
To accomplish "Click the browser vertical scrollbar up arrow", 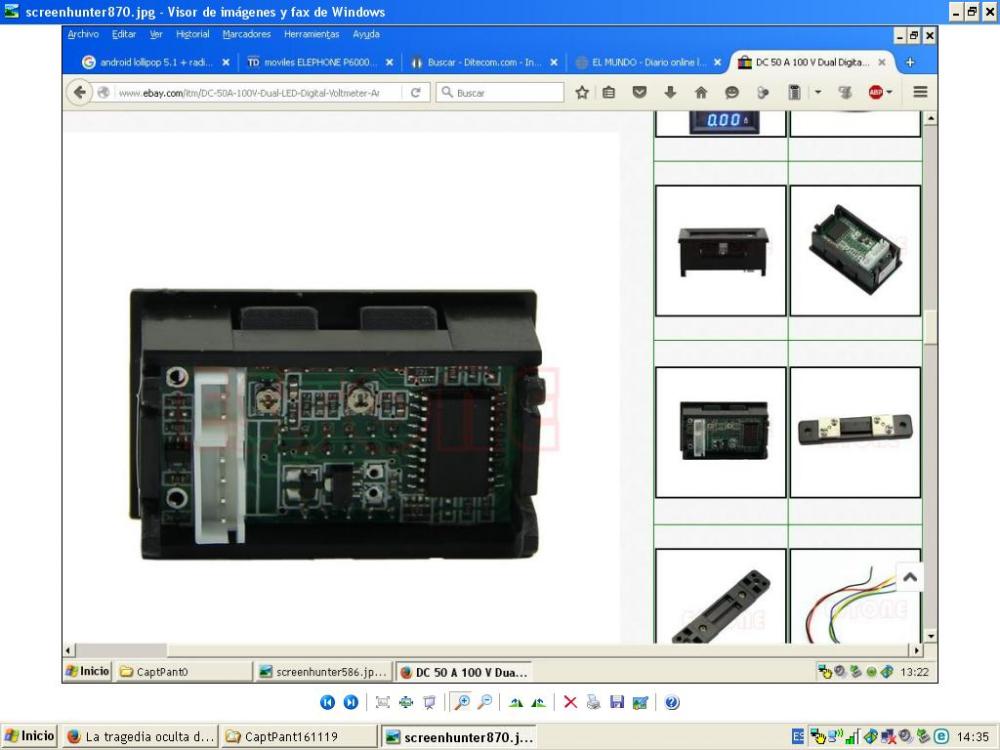I will coord(930,118).
